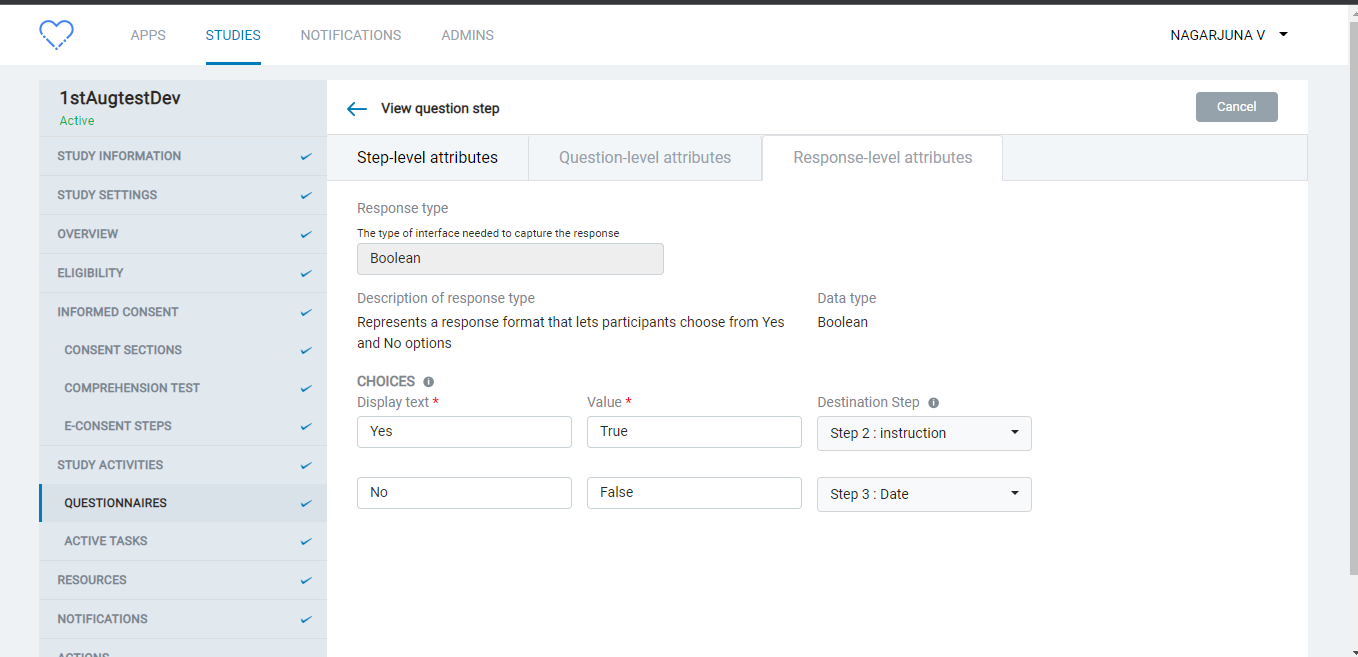Click the checkmark on the Consent Sections row
Screen dimensions: 1358x657
tap(306, 351)
